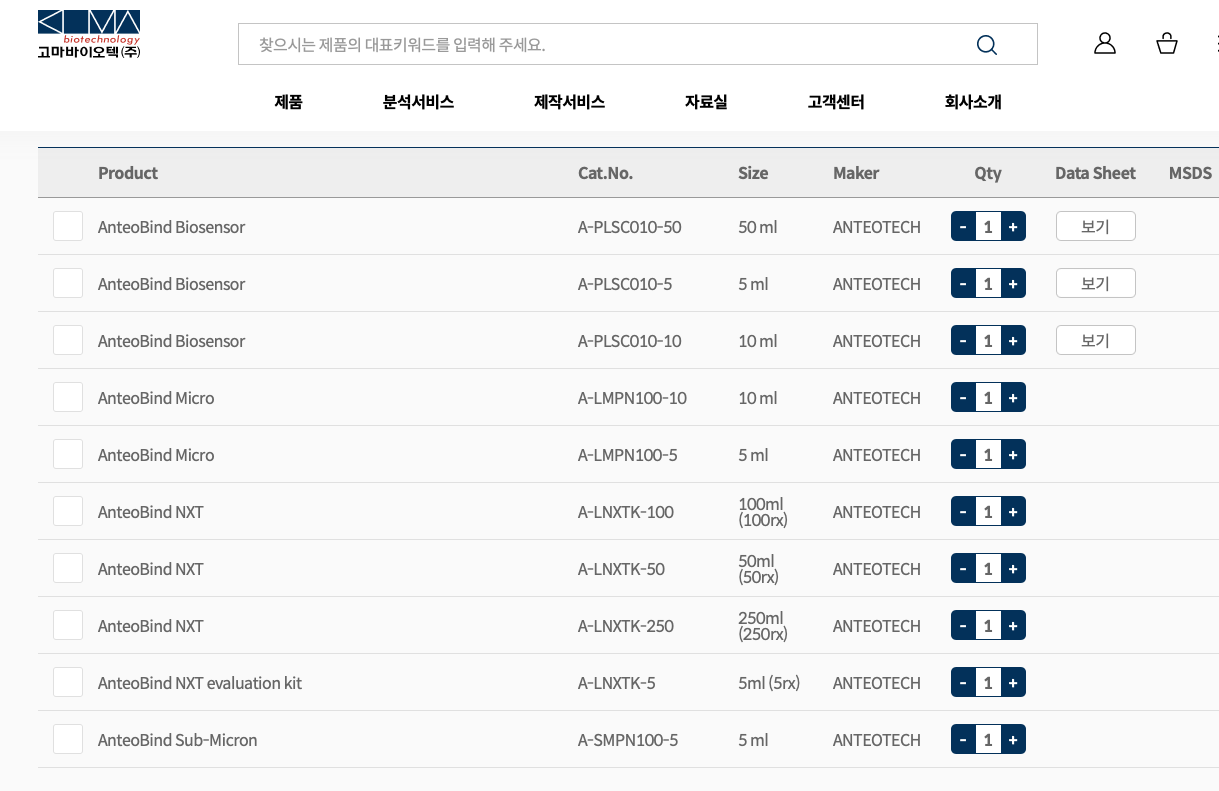Image resolution: width=1219 pixels, height=791 pixels.
Task: View data sheet for A-PLSC010-50
Action: tap(1096, 226)
